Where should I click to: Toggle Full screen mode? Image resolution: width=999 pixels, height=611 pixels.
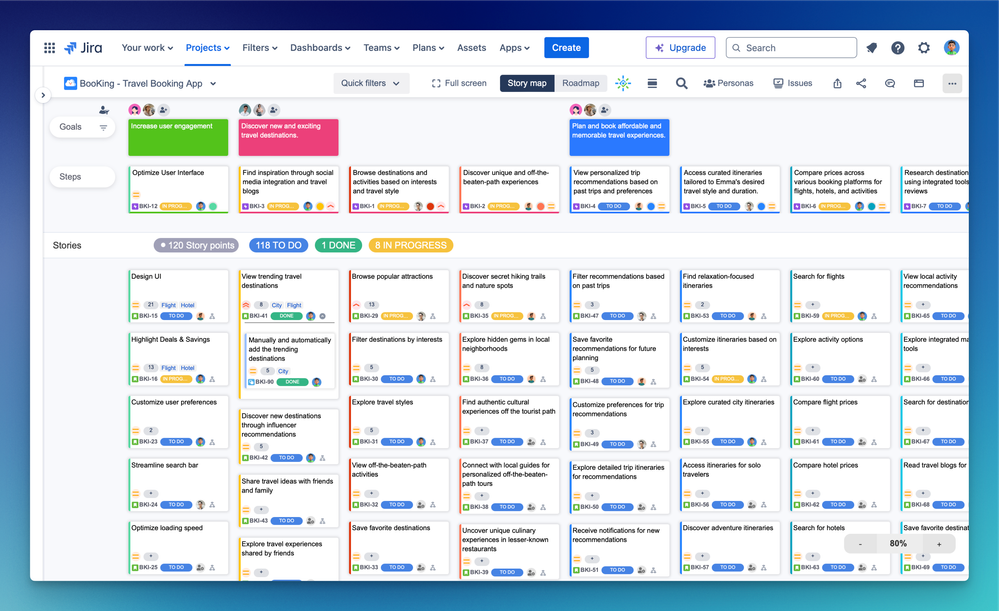(x=459, y=83)
